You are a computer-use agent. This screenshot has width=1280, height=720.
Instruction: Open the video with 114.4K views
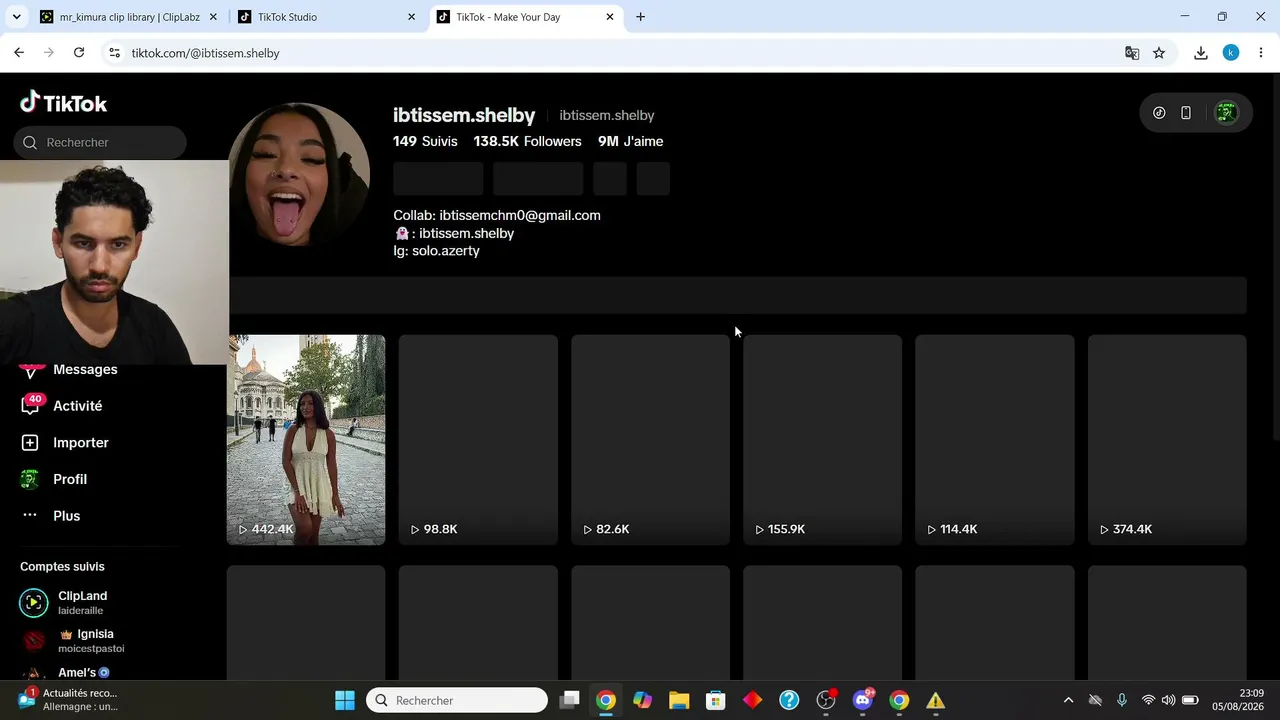995,440
